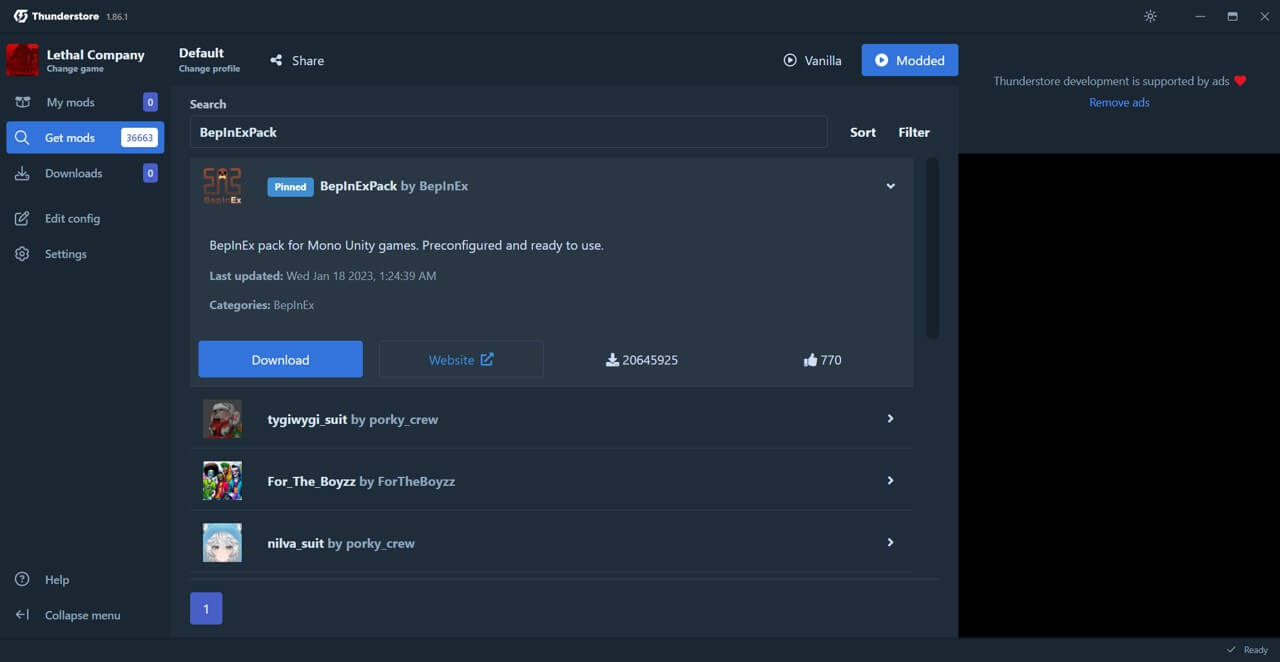The width and height of the screenshot is (1280, 662).
Task: Open the Filter options
Action: tap(914, 132)
